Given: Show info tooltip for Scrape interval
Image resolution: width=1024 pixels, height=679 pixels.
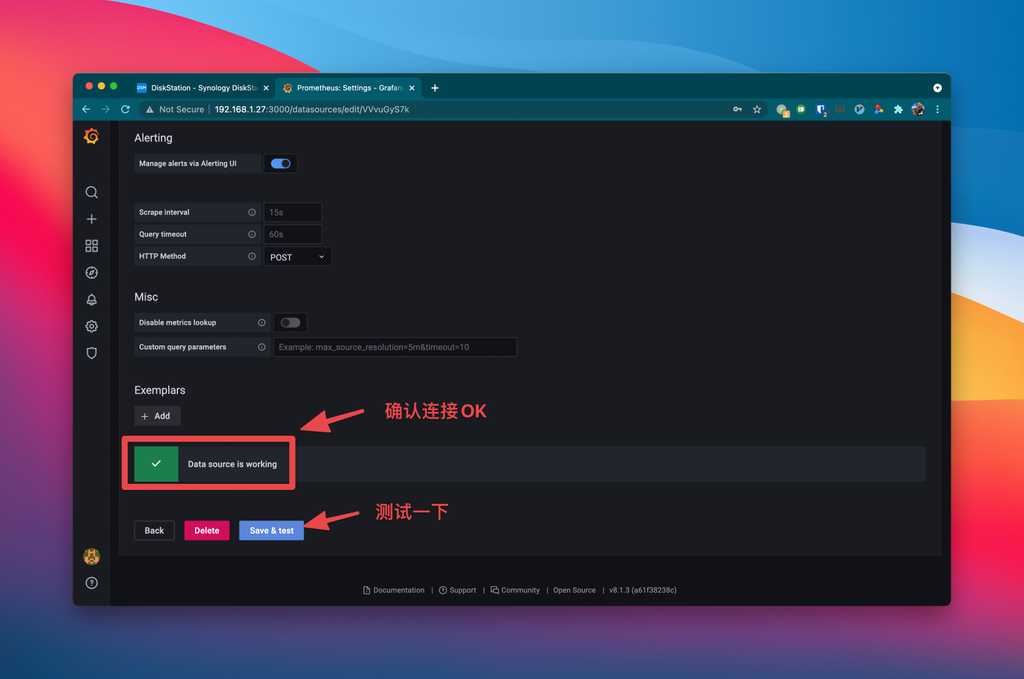Looking at the screenshot, I should click(251, 212).
